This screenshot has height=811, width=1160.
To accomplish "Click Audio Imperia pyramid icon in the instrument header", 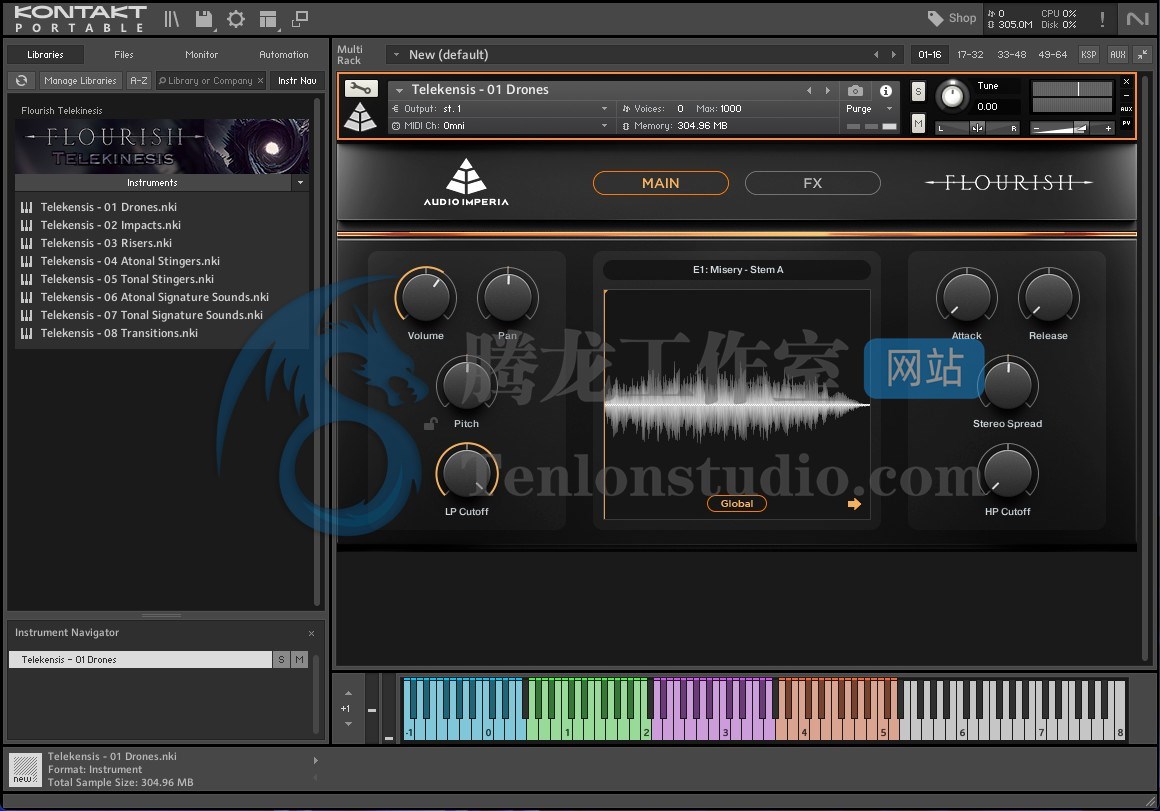I will point(361,117).
